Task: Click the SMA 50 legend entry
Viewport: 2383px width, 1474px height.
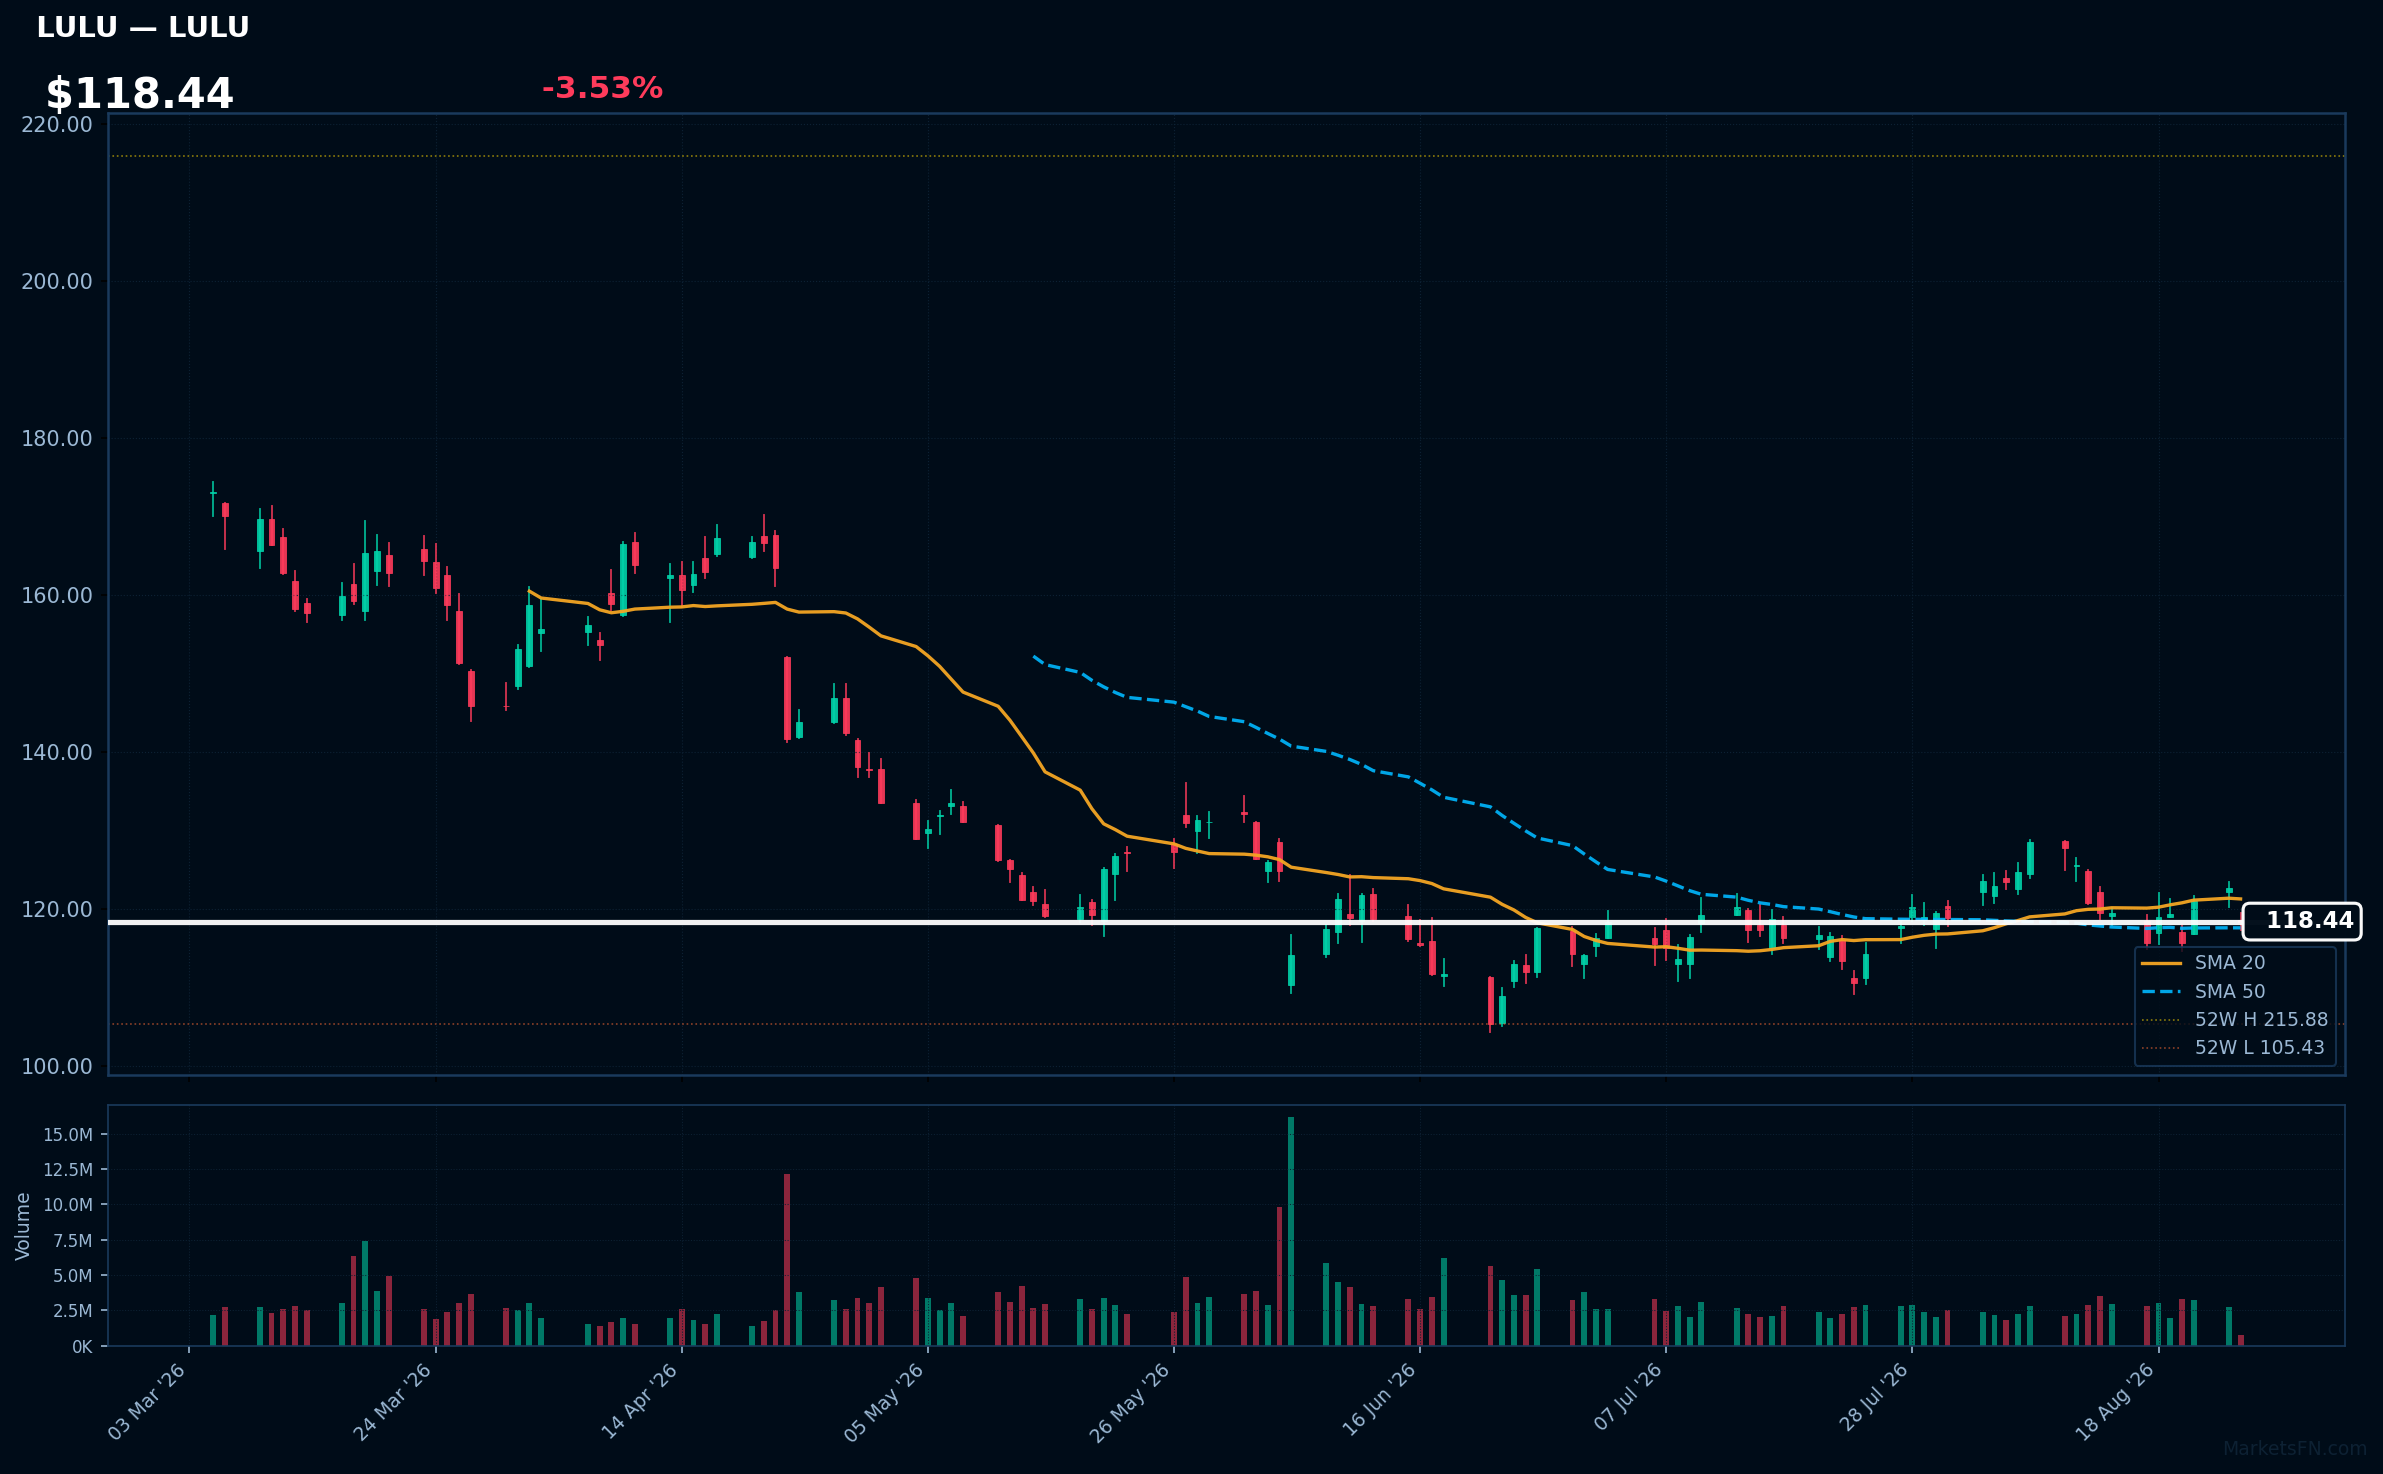Action: 2203,992
